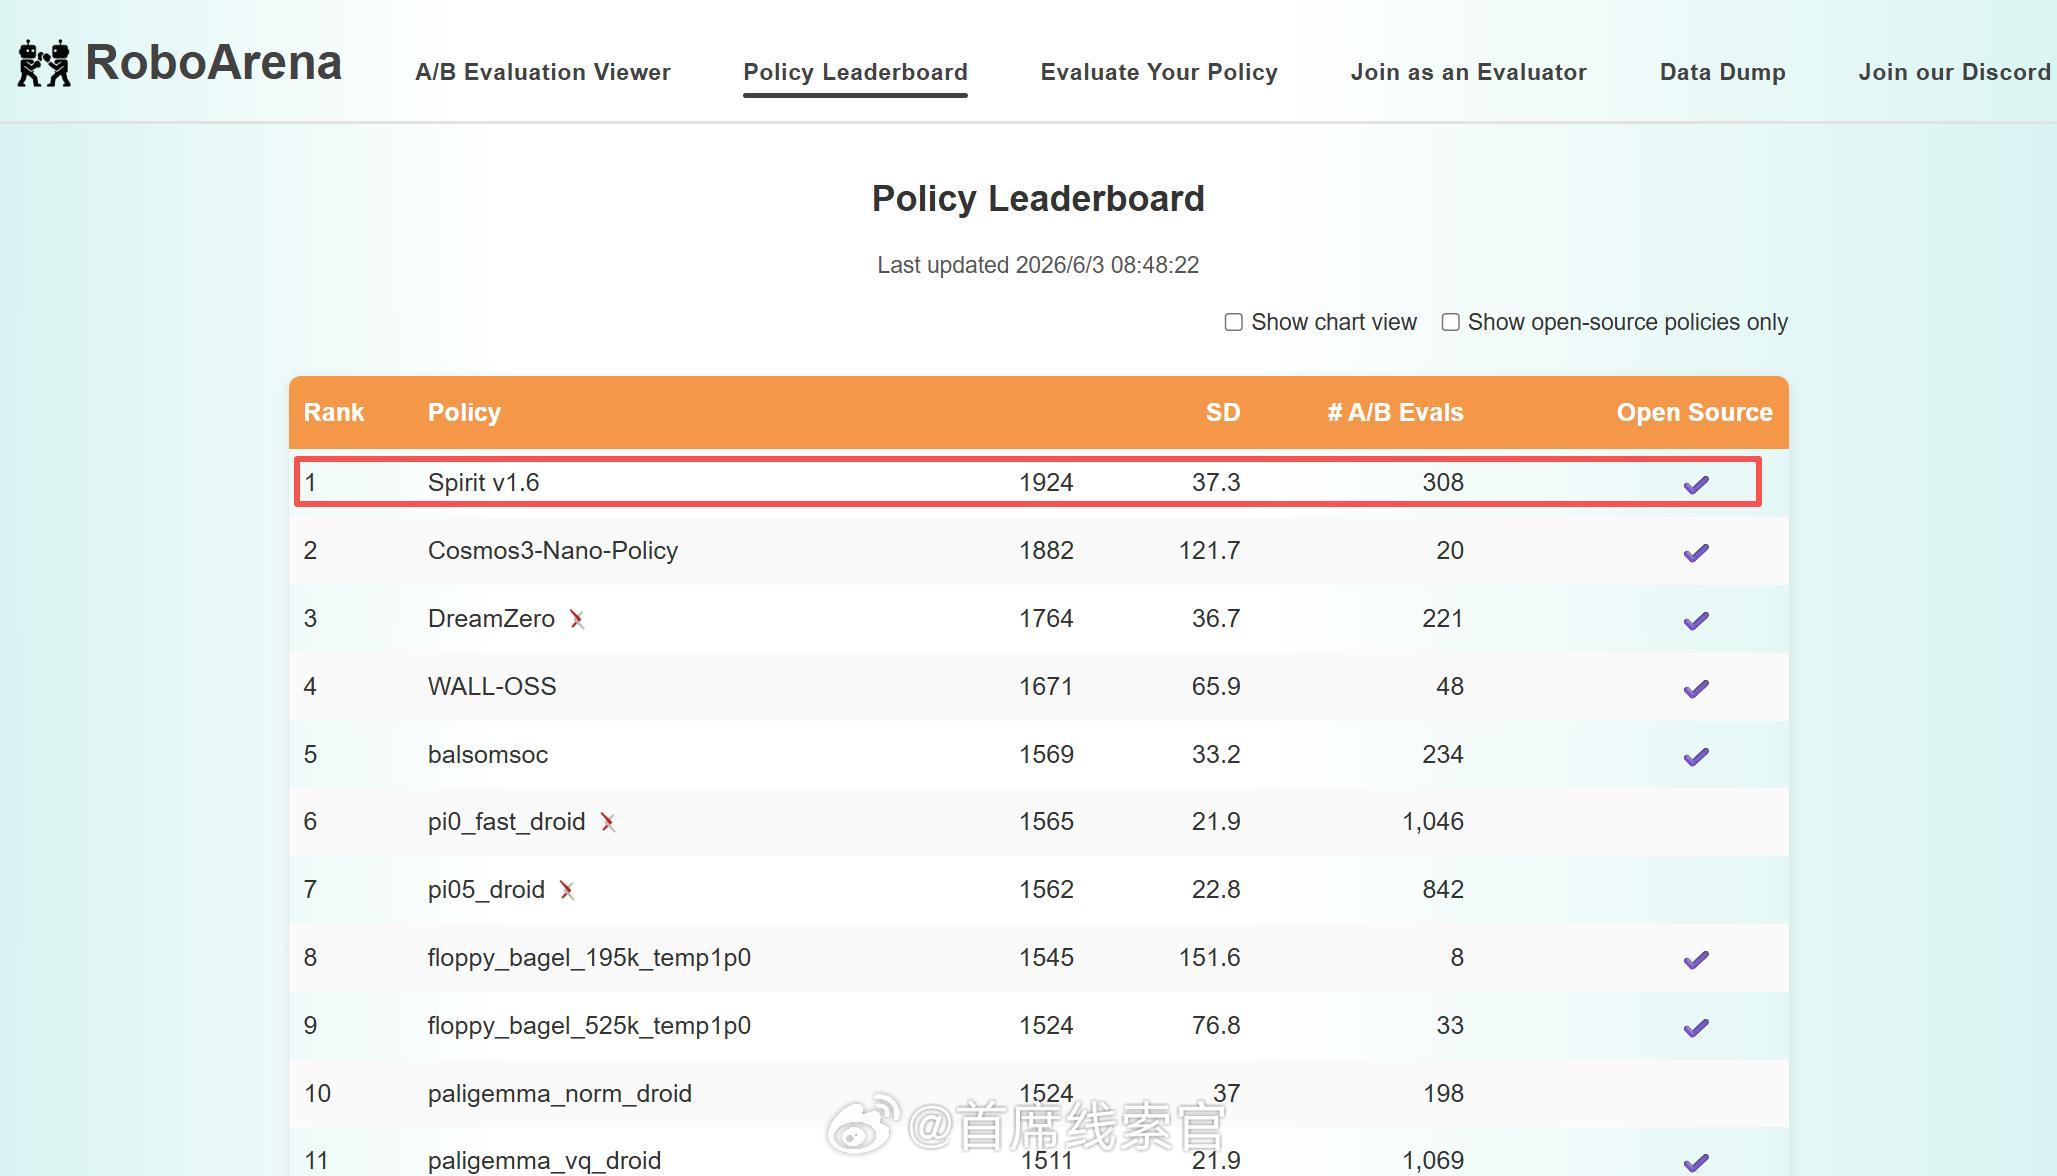Click SD value 76.8 for floppy_bagel_525k_temp1p0

1216,1025
